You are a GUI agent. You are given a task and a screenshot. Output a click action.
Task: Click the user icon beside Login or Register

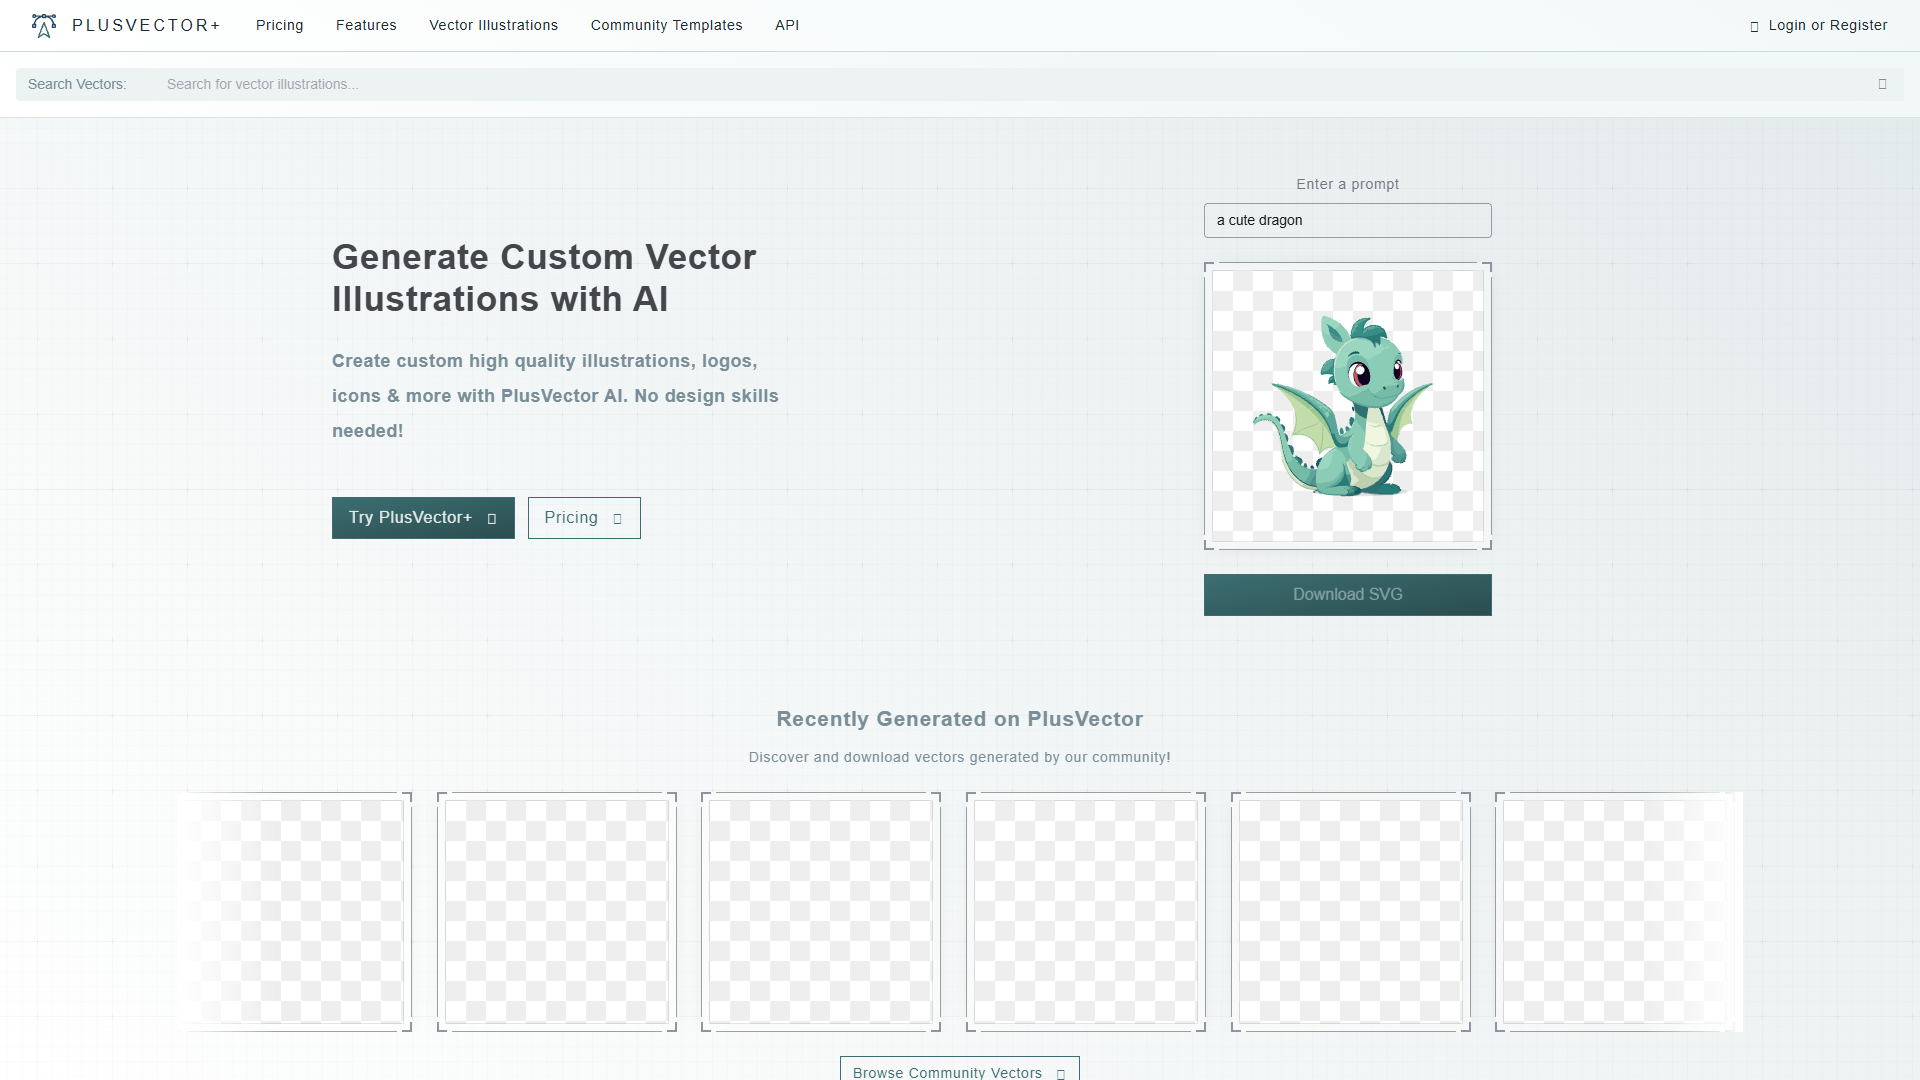pos(1754,26)
